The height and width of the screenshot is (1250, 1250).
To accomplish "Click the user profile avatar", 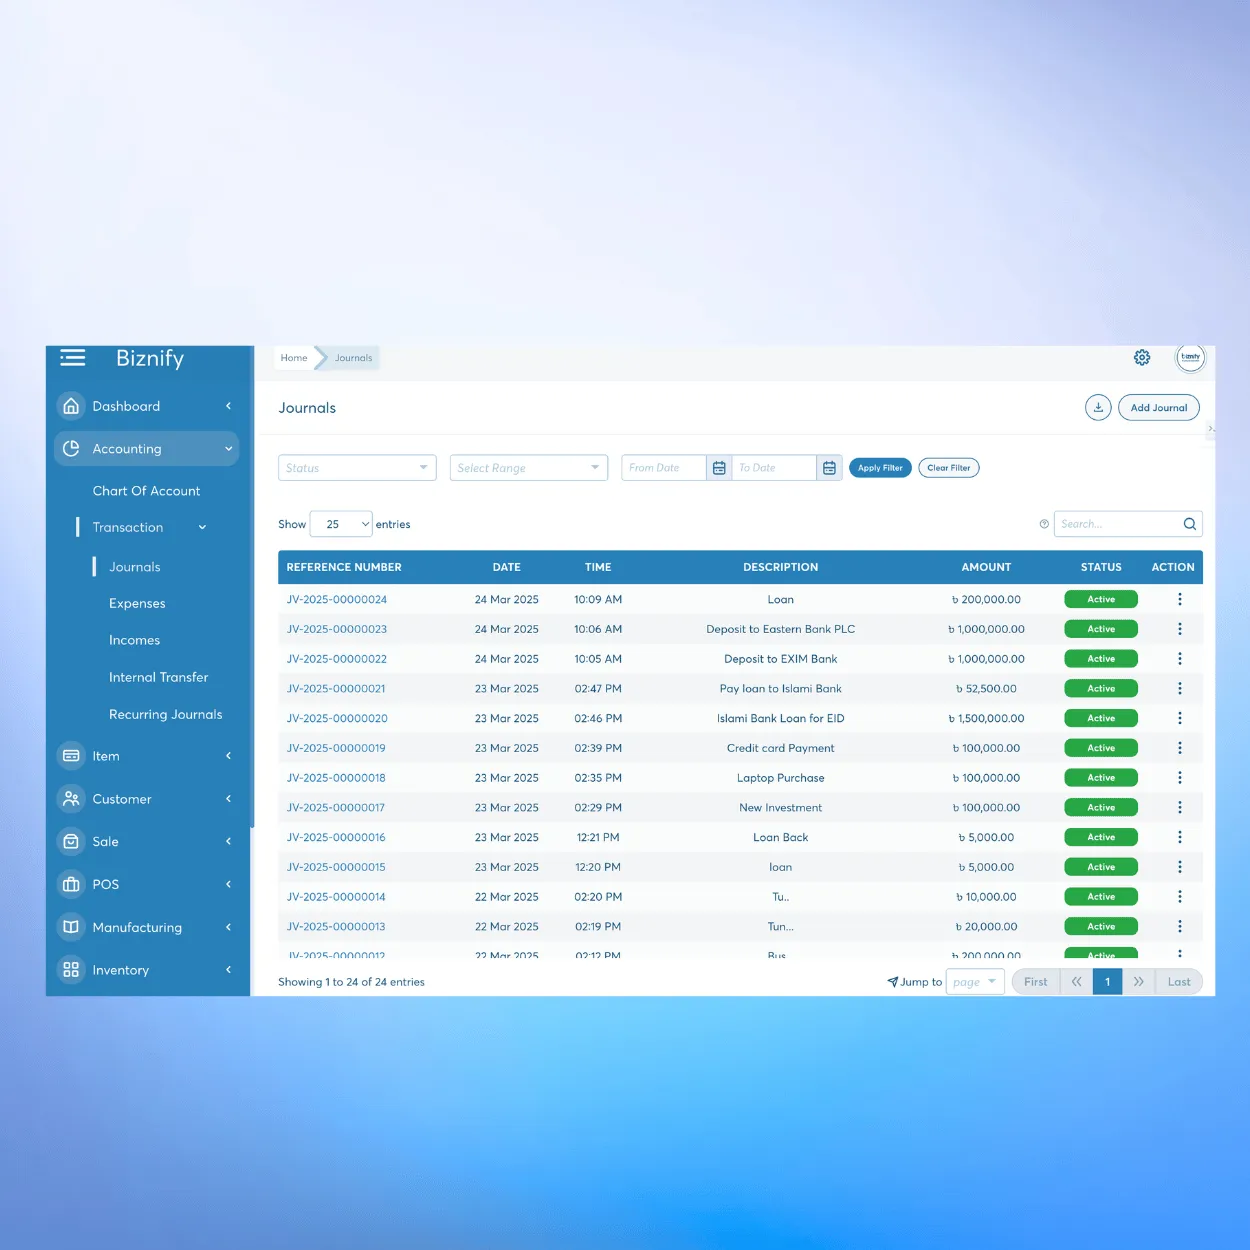I will (1190, 358).
